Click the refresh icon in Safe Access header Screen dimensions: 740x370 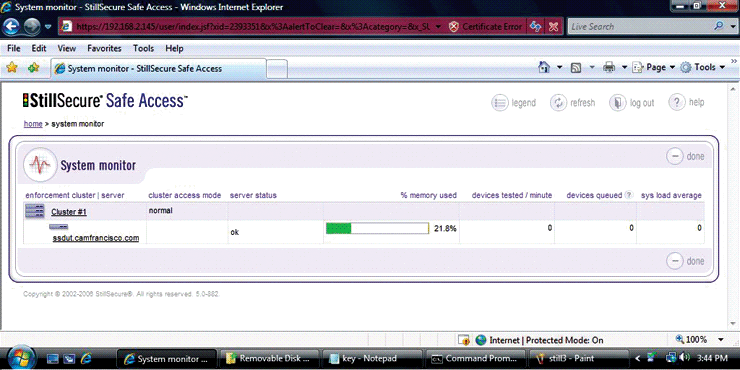coord(559,102)
